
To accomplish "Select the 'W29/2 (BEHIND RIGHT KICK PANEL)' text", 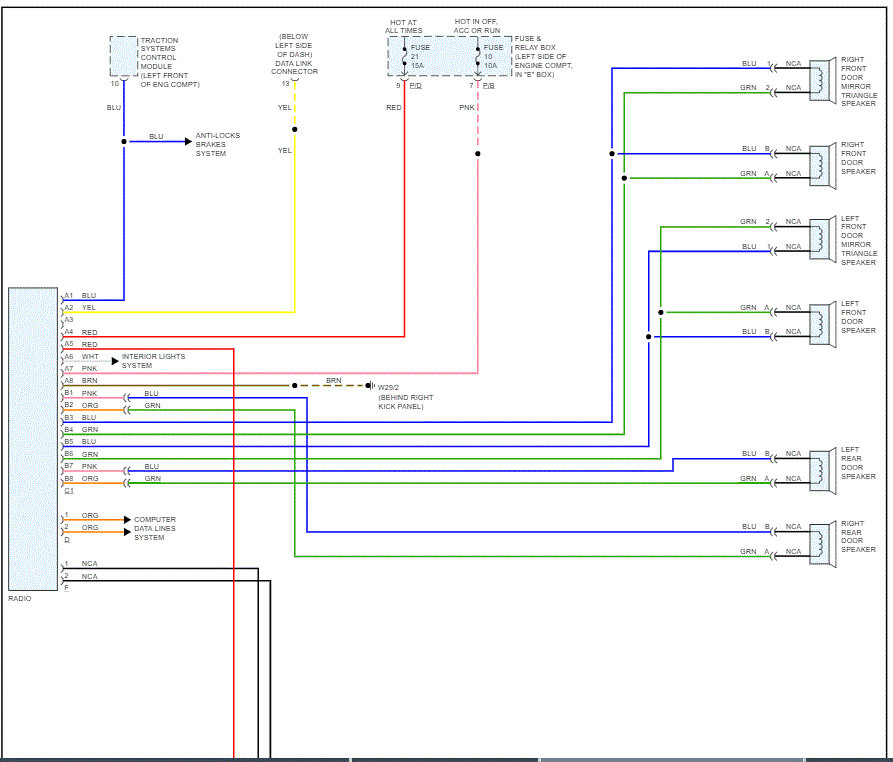I will pyautogui.click(x=405, y=397).
